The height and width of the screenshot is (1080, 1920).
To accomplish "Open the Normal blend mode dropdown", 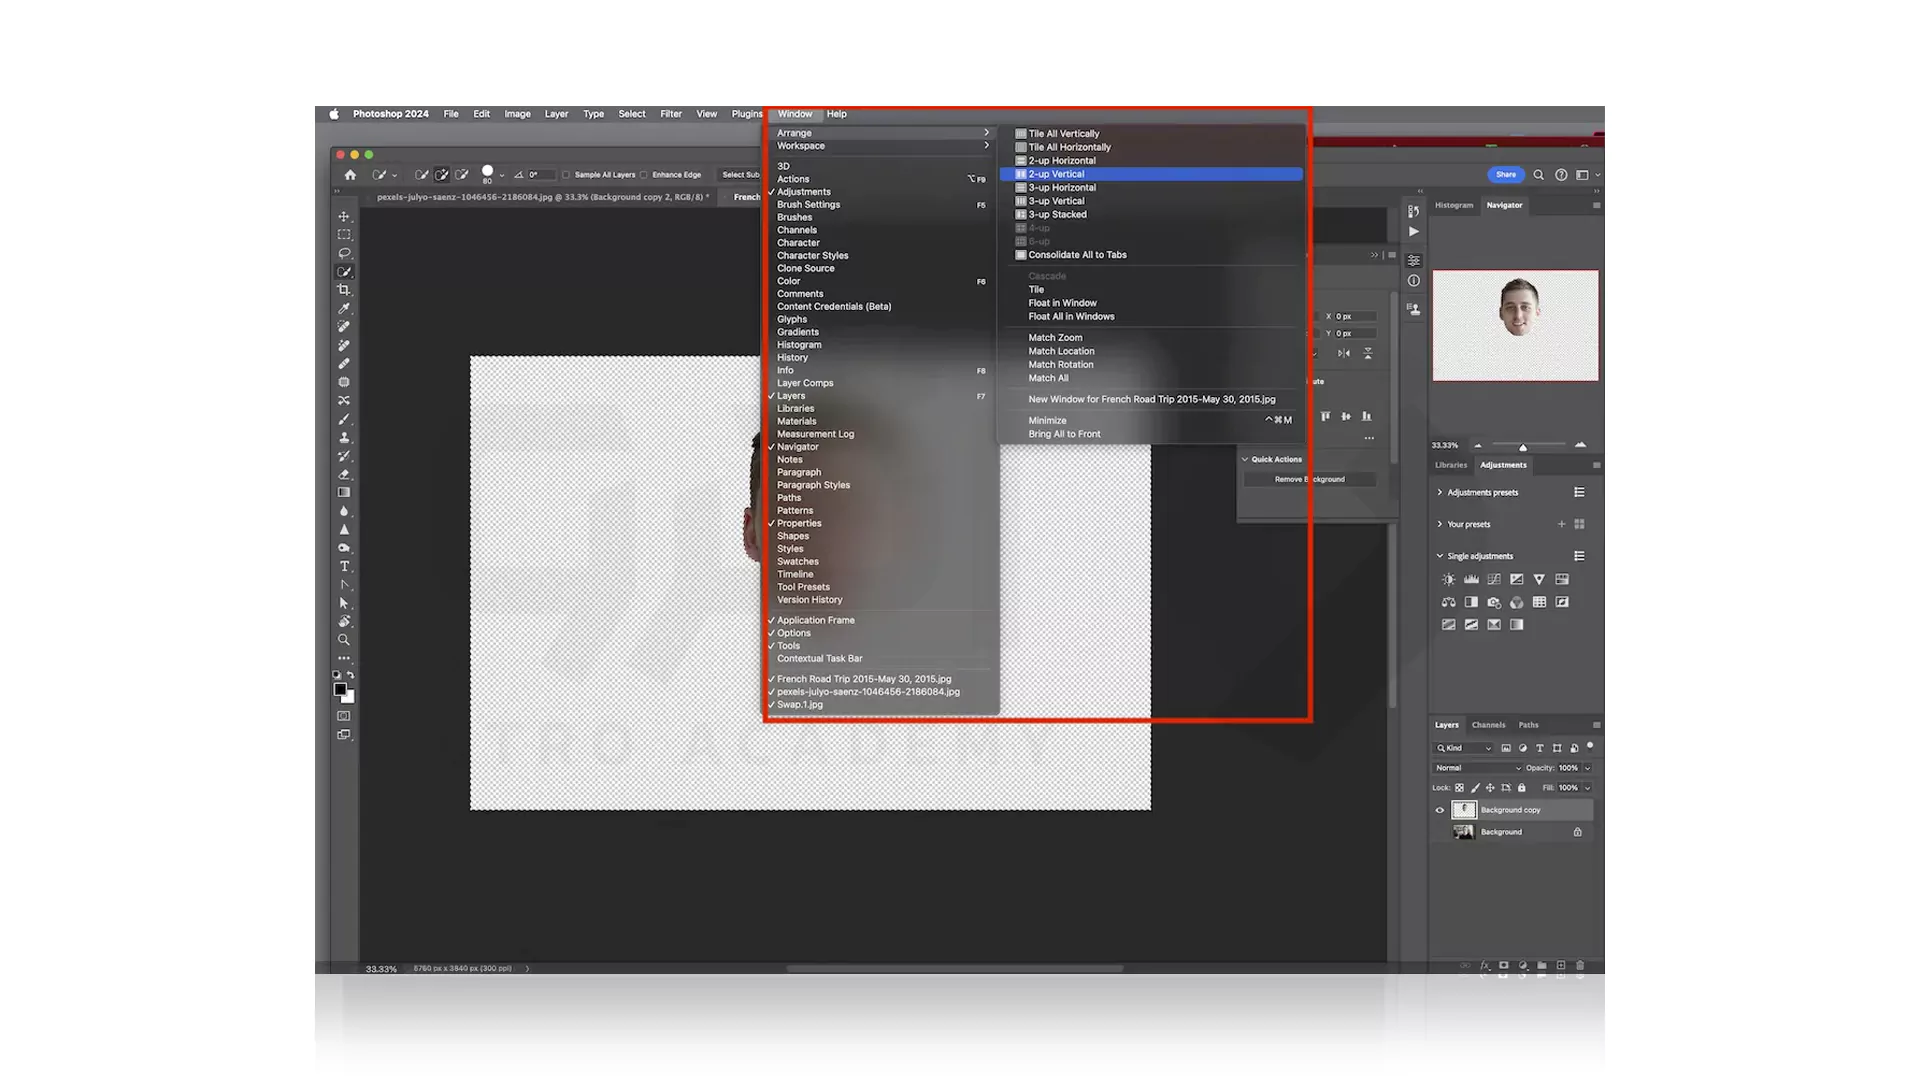I will click(1478, 768).
